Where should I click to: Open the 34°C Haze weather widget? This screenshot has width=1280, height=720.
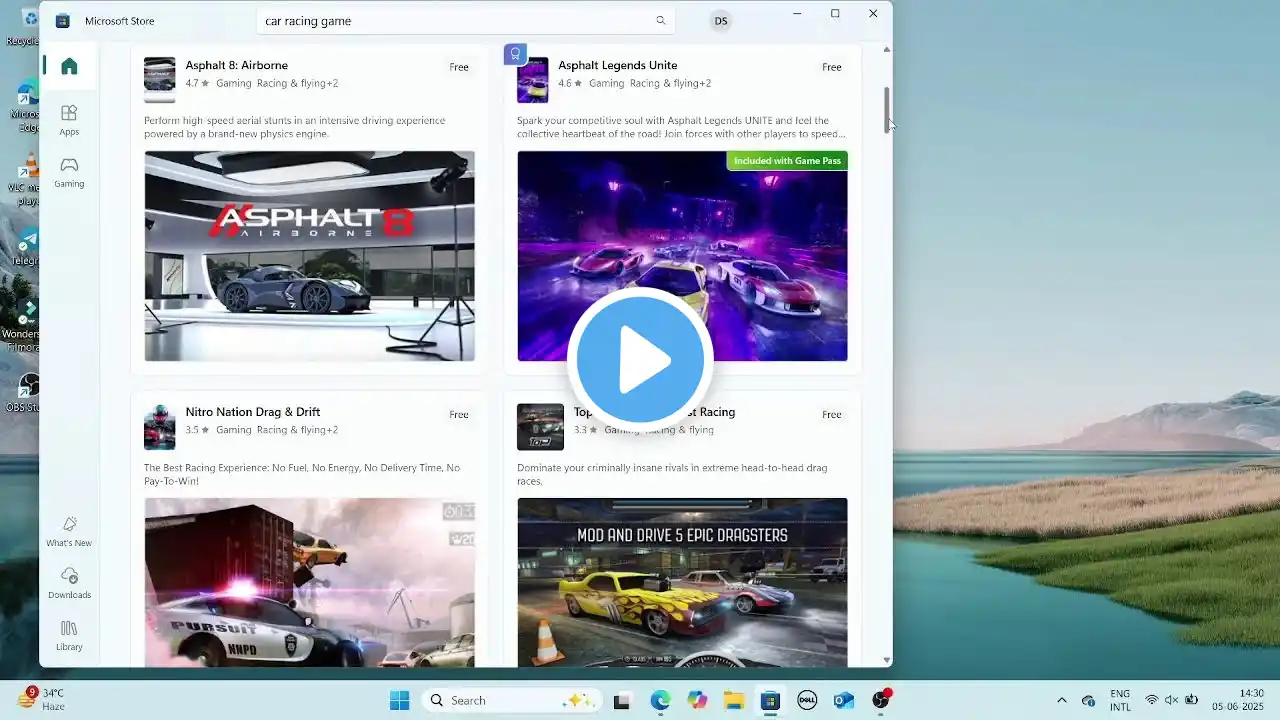[x=40, y=699]
